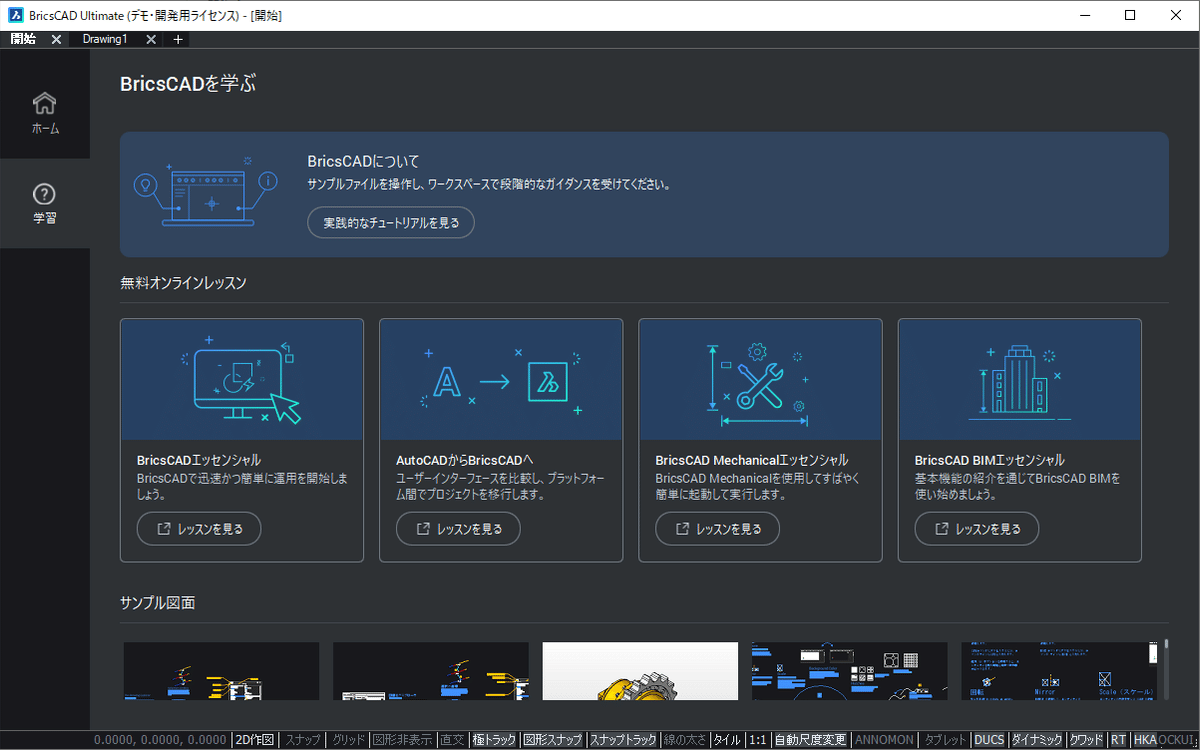Open レッスンを見る under BricsCAD BIMエッセンシャル
This screenshot has height=750, width=1200.
(976, 529)
